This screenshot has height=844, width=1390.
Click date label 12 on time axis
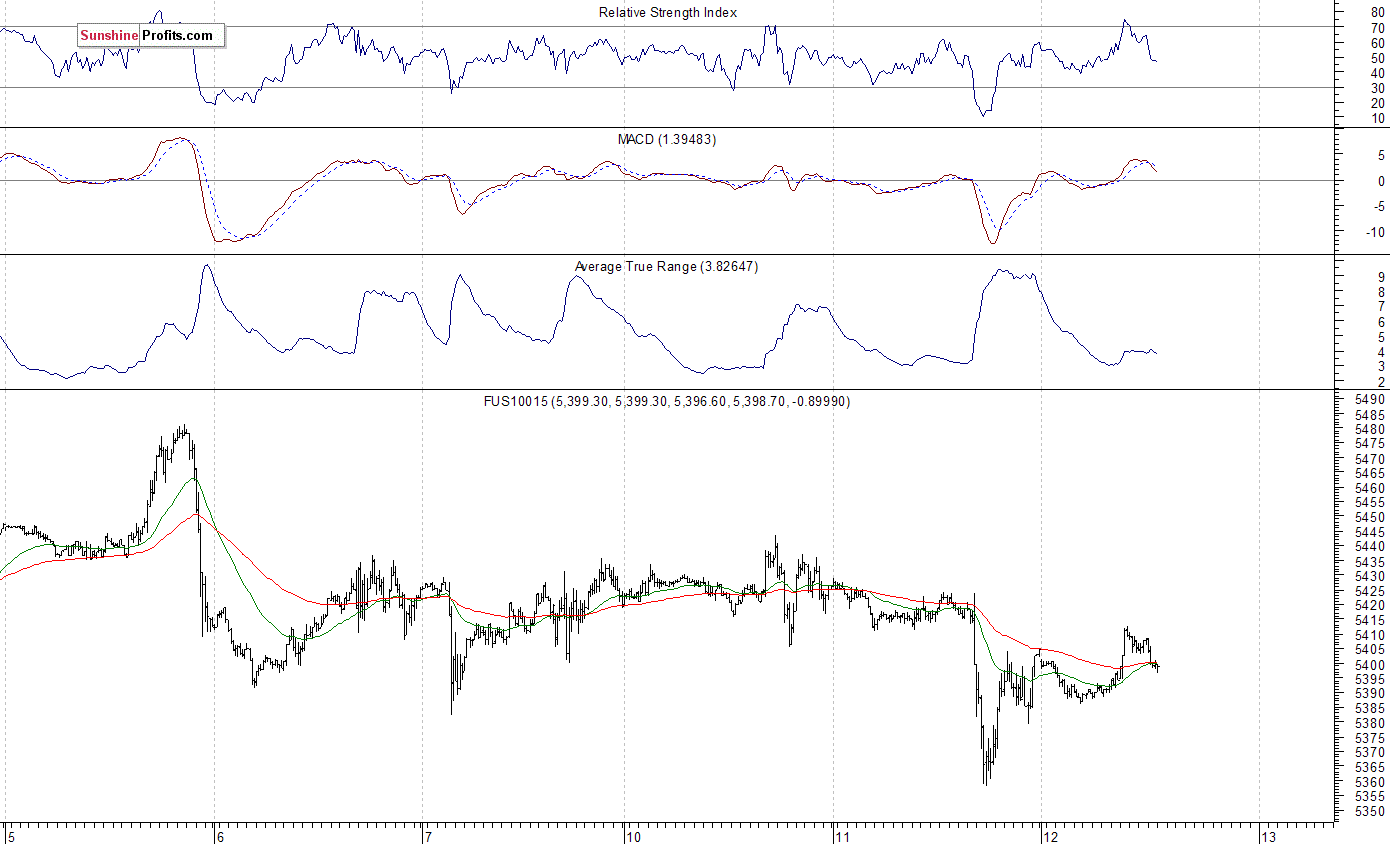pyautogui.click(x=1050, y=835)
